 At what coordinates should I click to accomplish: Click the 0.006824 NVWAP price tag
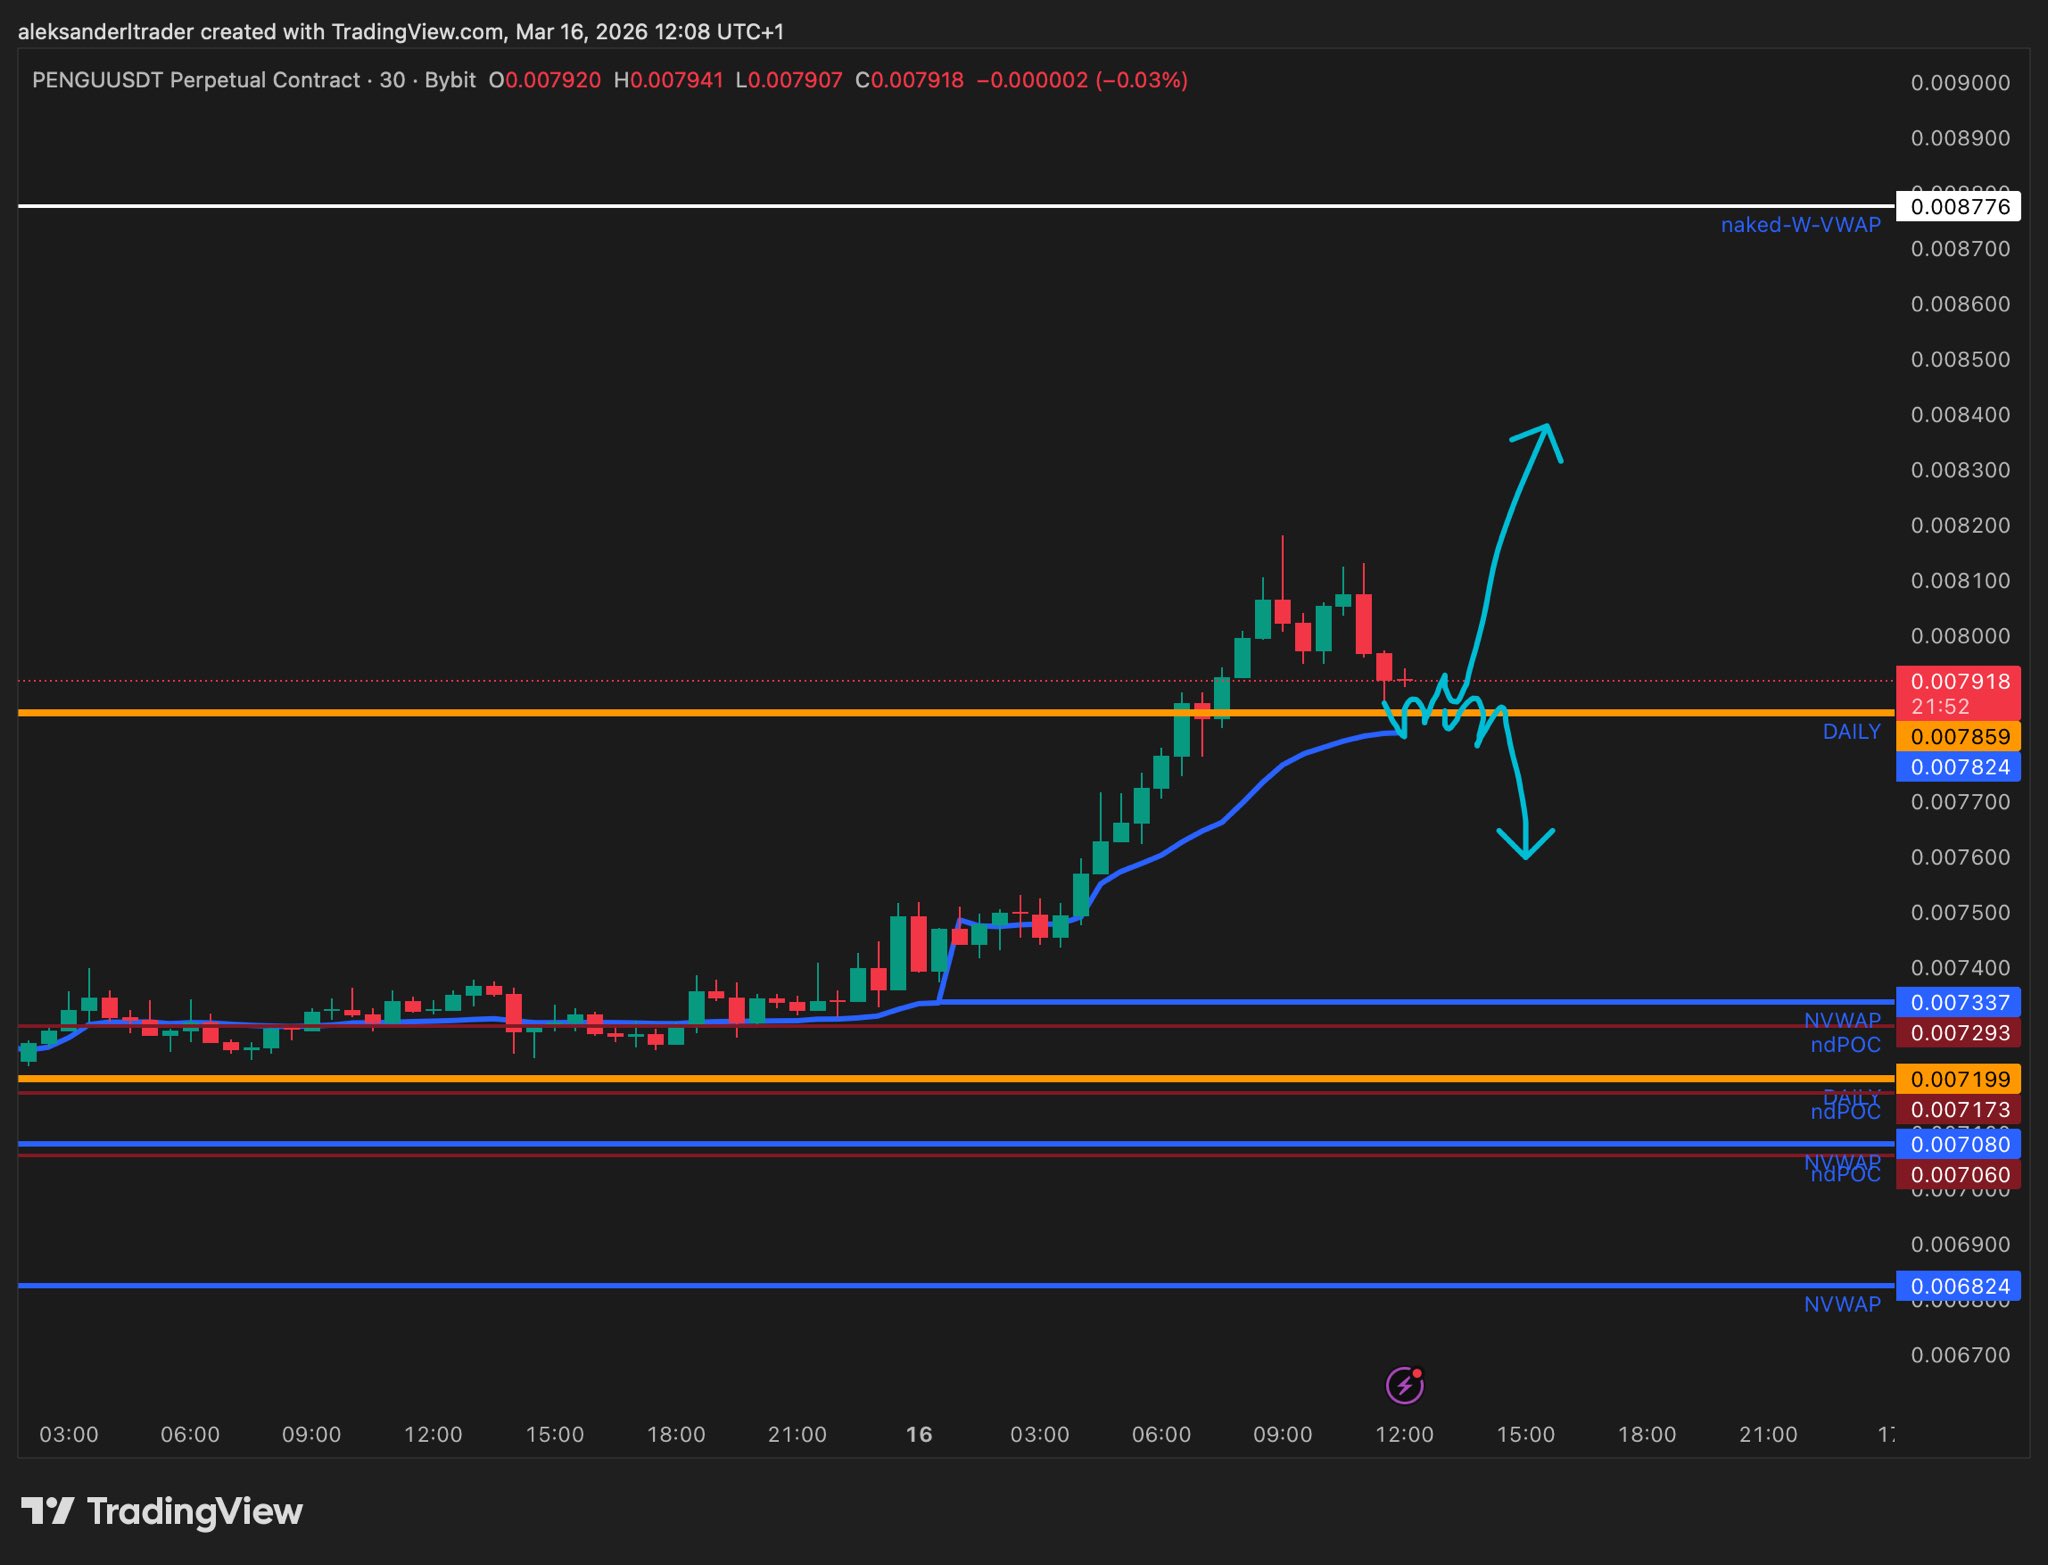1958,1286
